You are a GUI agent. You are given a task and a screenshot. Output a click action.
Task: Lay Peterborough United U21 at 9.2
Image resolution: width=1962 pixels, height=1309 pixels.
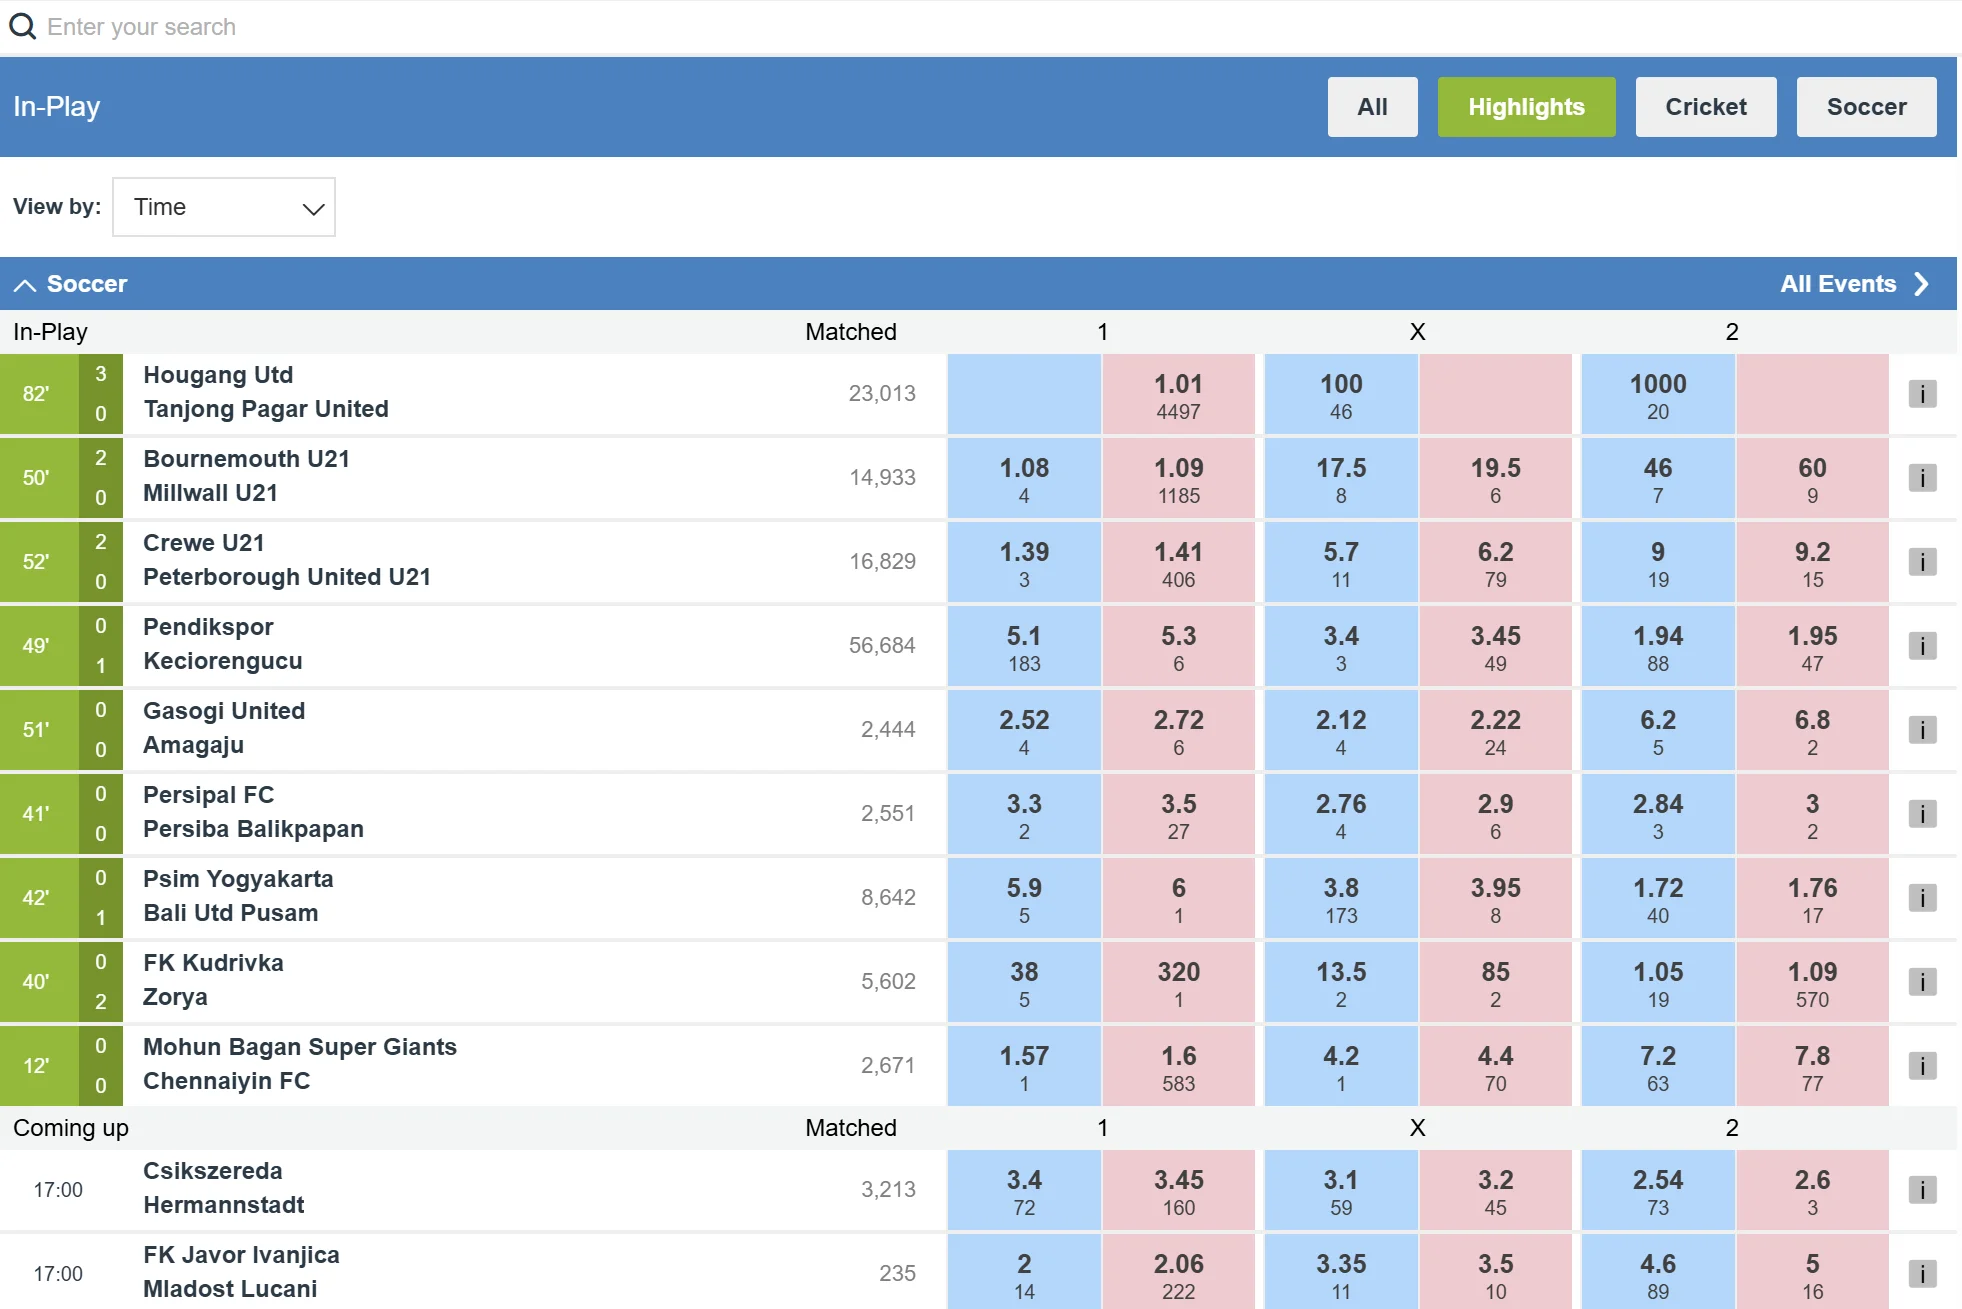1812,562
